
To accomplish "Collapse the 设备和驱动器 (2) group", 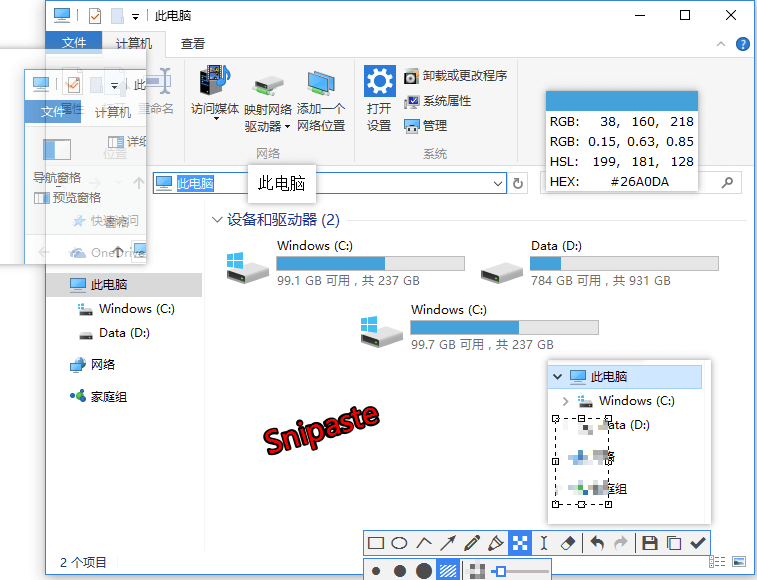I will click(x=217, y=220).
